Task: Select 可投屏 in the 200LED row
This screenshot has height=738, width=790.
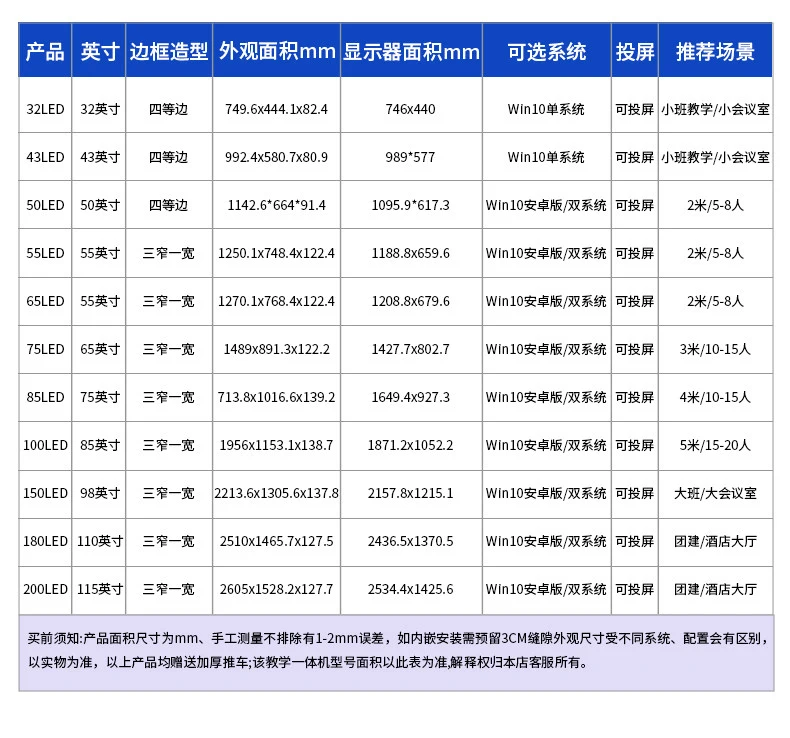Action: point(635,589)
